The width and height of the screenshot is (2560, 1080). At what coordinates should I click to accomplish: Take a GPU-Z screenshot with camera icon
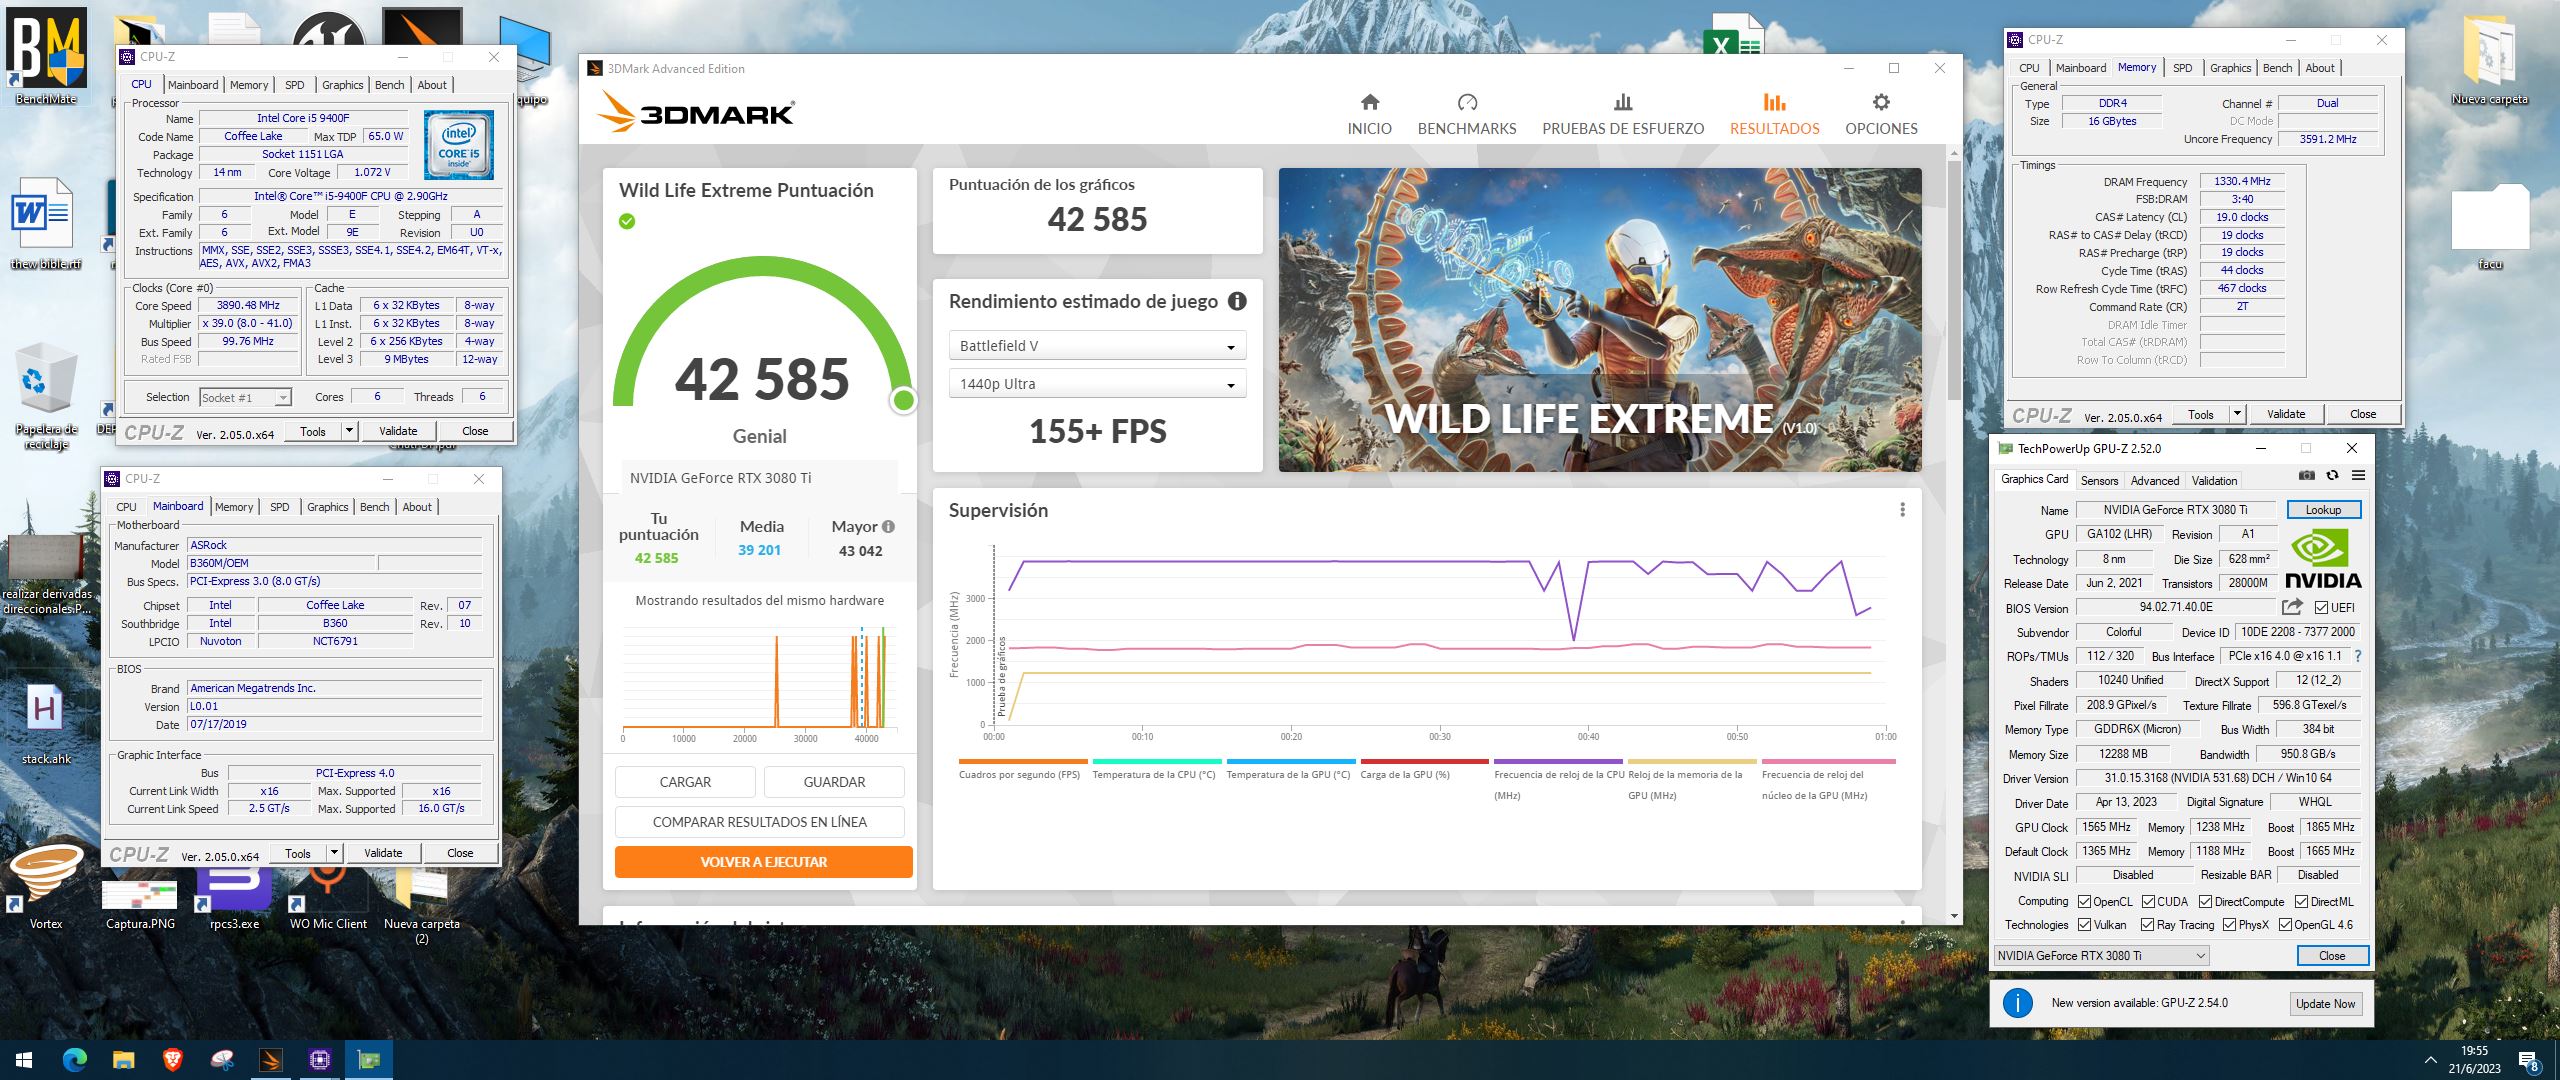(x=2306, y=476)
